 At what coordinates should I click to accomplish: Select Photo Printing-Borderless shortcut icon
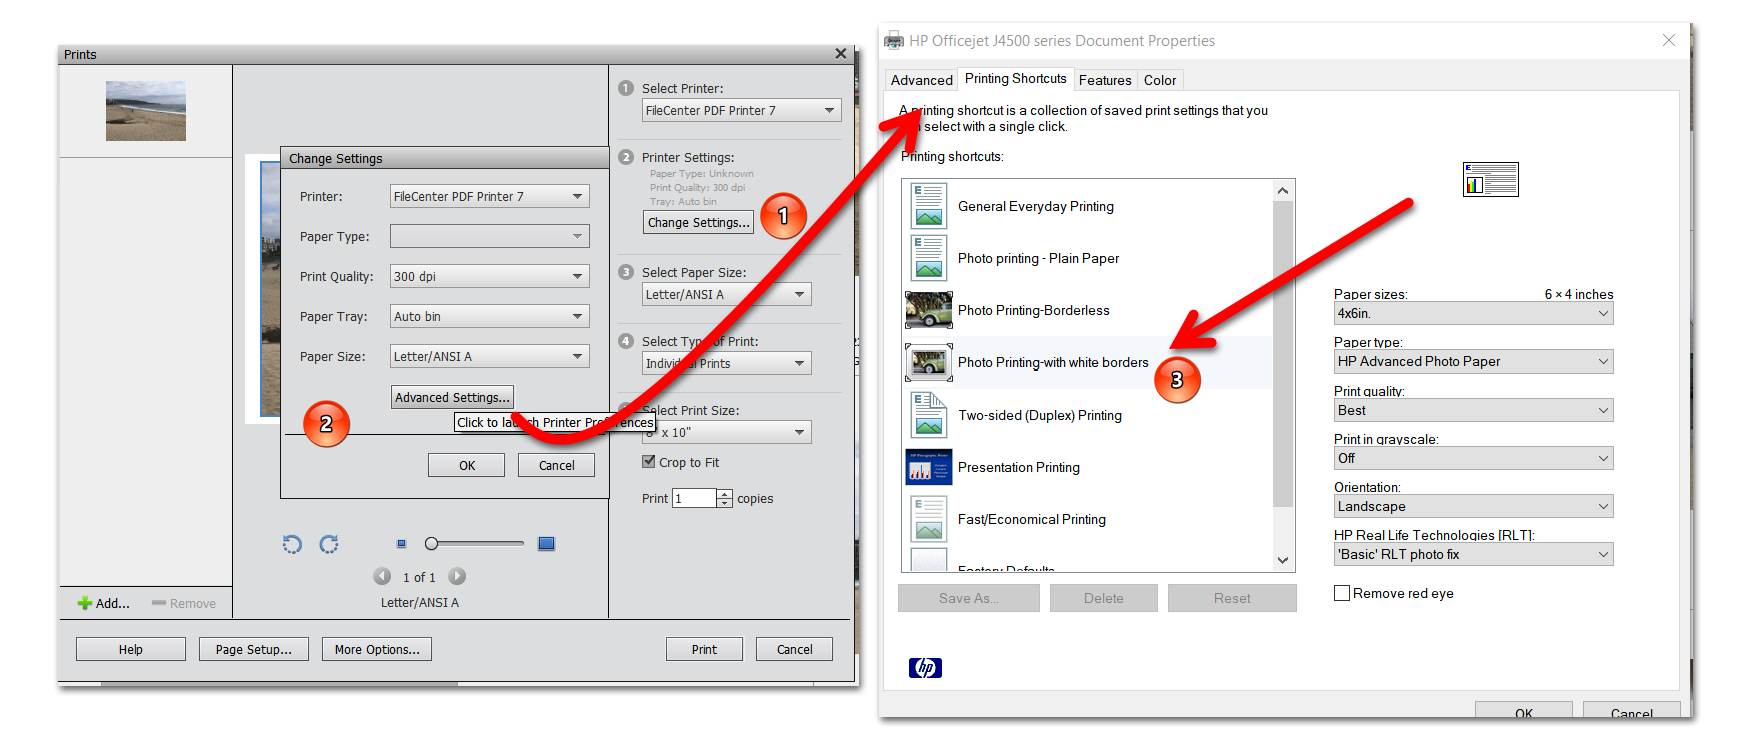(929, 310)
